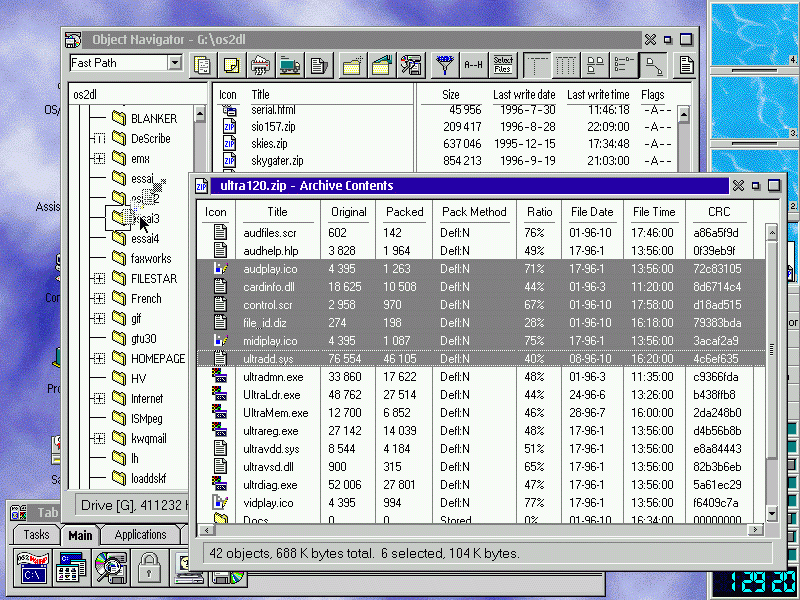Expand the emx folder node

click(99, 159)
